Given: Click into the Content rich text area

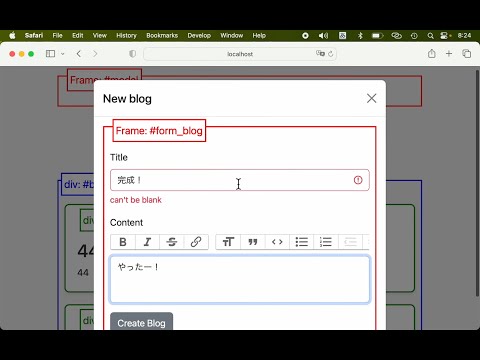Looking at the screenshot, I should click(240, 279).
